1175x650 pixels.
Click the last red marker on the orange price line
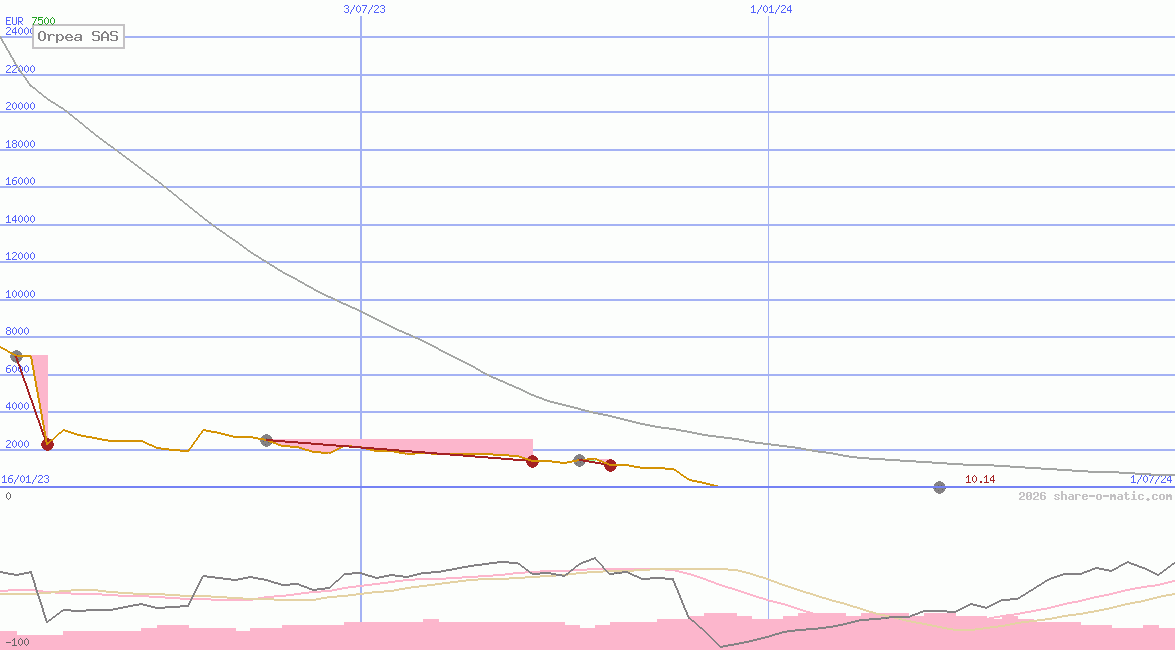[610, 465]
